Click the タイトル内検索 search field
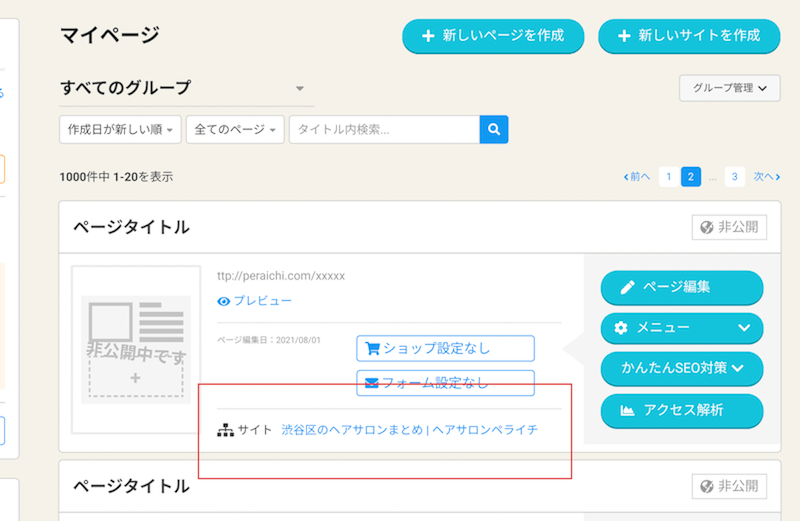This screenshot has width=800, height=521. click(x=384, y=129)
